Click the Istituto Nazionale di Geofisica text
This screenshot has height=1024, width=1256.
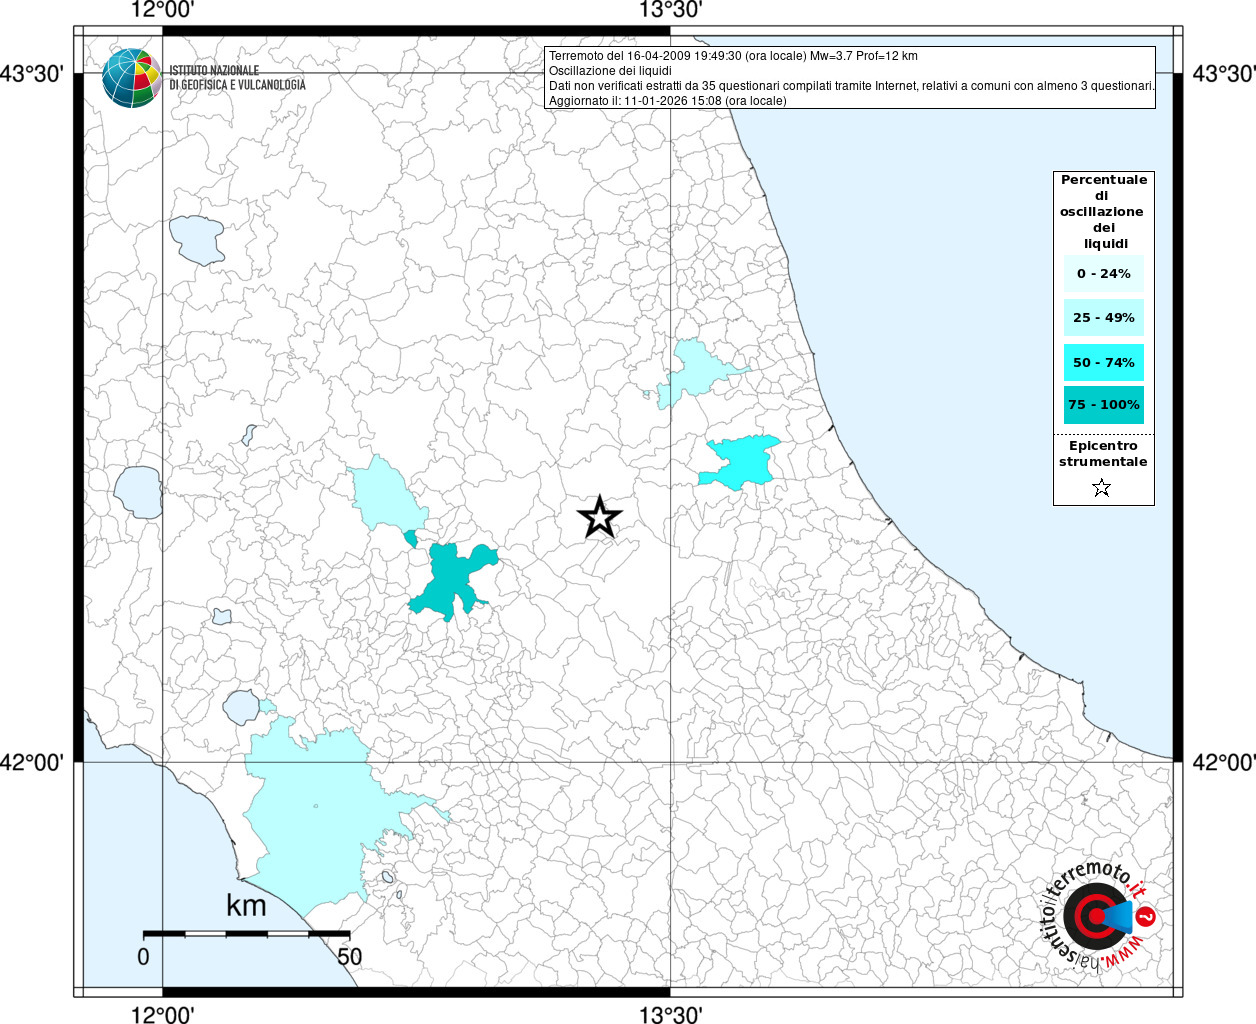(237, 78)
